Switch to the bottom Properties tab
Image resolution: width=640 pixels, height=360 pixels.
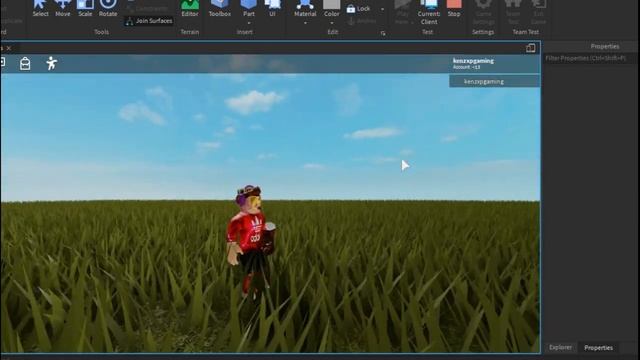pyautogui.click(x=598, y=348)
